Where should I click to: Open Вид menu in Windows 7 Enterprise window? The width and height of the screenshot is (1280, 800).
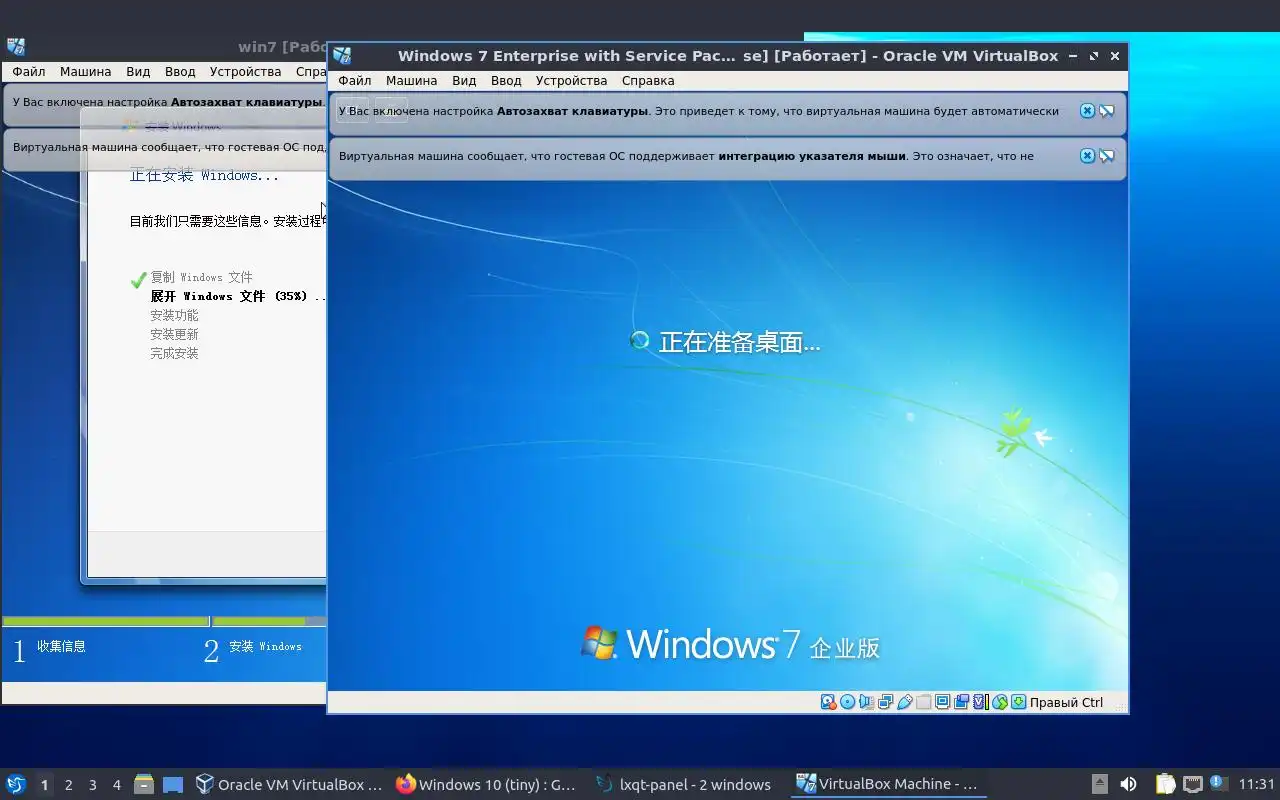click(464, 80)
